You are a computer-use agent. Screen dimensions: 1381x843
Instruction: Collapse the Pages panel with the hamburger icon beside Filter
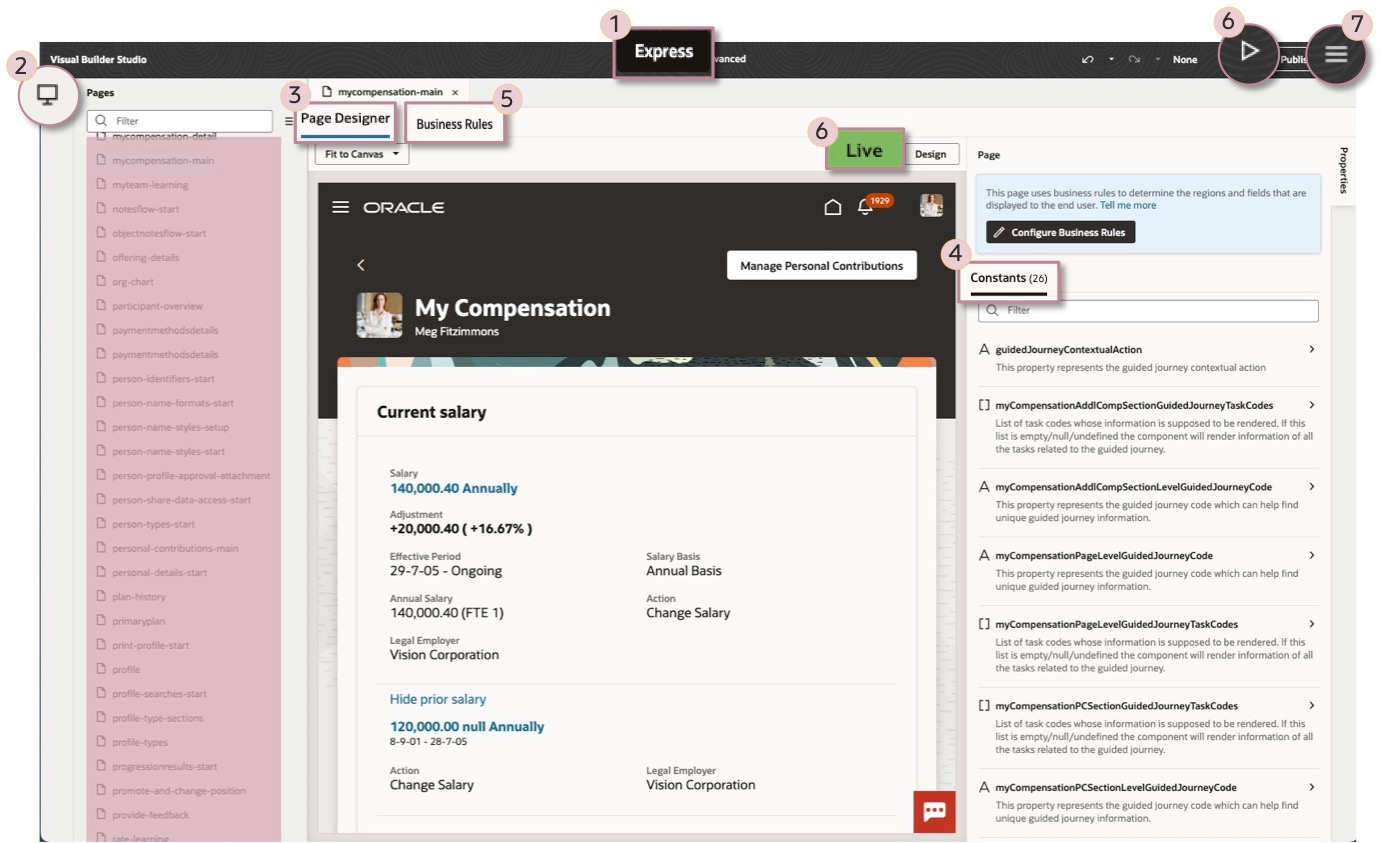tap(288, 121)
